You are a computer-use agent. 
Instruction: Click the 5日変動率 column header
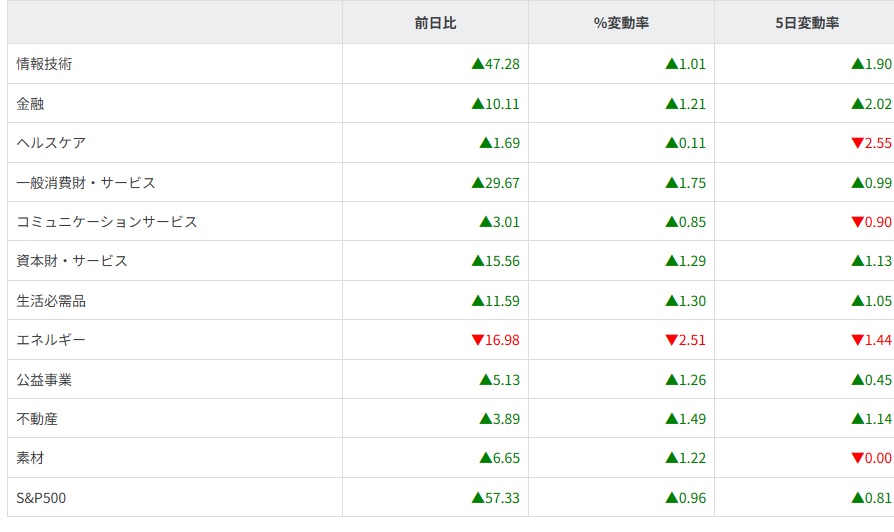coord(806,22)
